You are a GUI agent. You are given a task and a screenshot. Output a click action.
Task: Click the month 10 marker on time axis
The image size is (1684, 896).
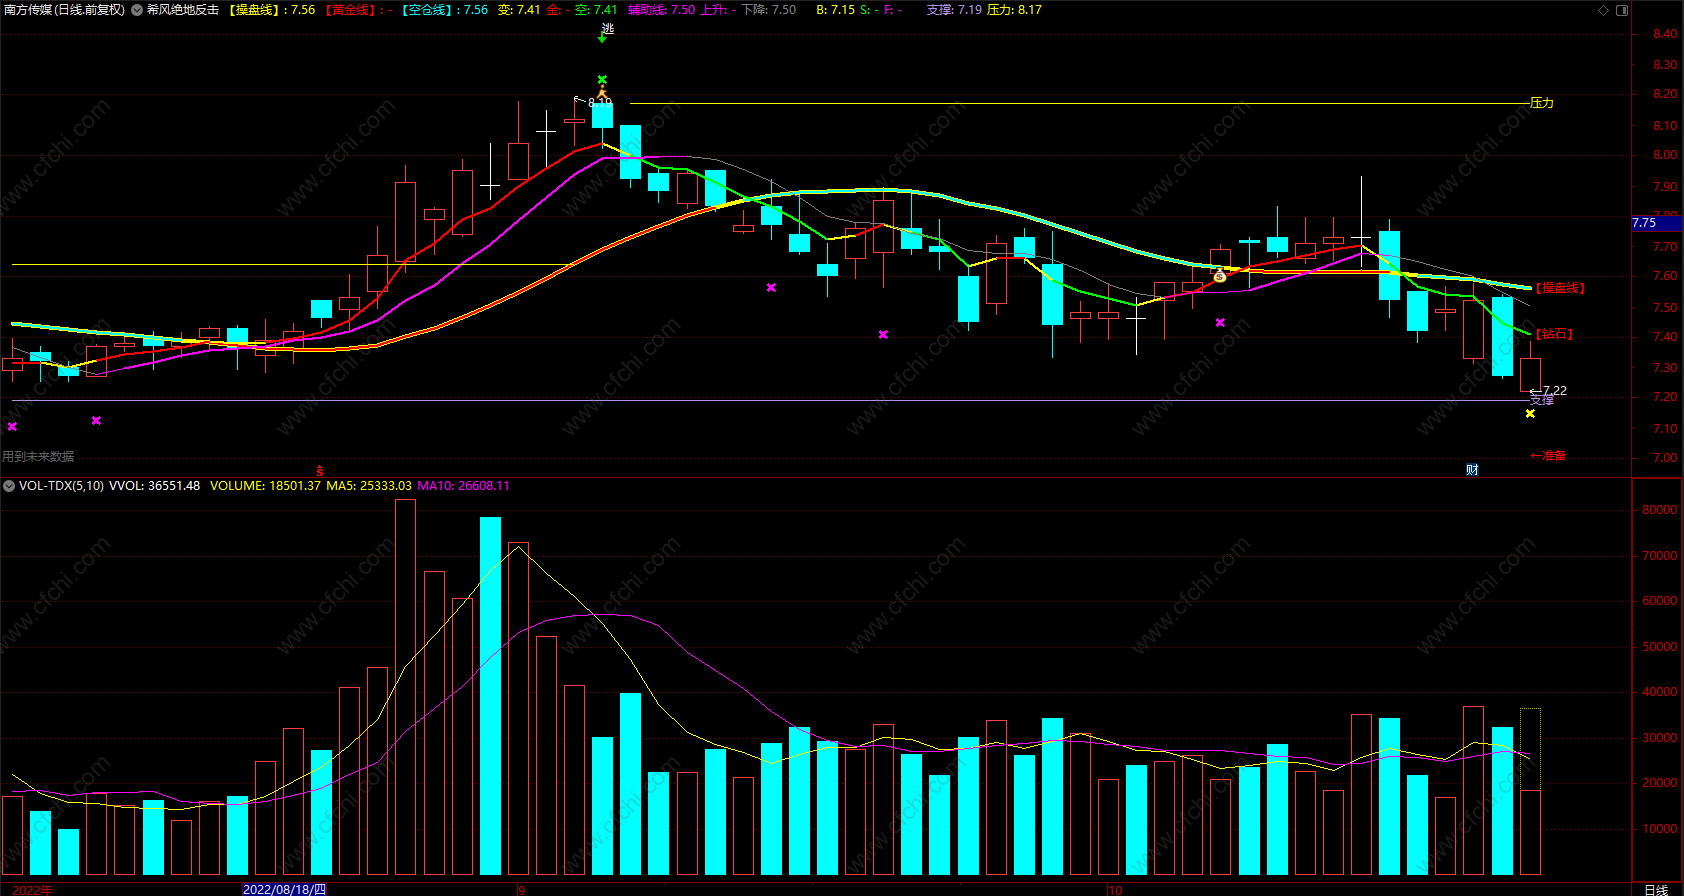[x=1115, y=889]
